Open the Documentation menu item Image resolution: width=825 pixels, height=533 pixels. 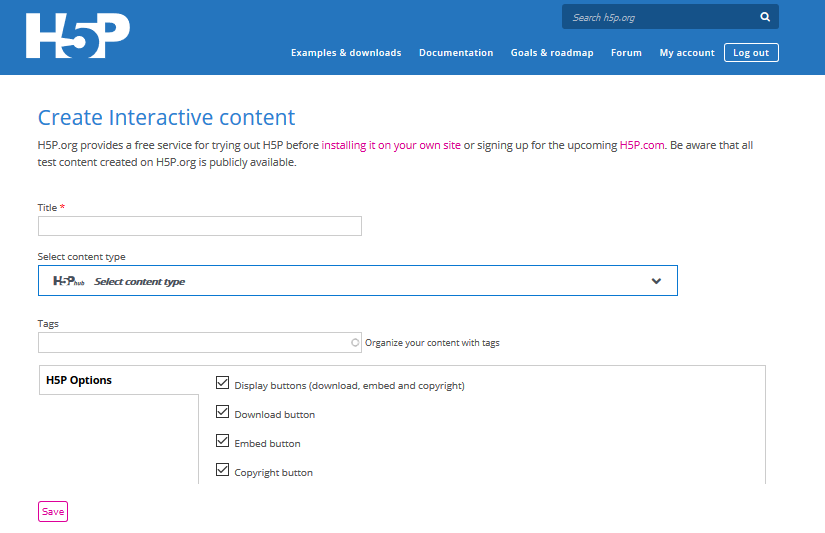tap(455, 53)
